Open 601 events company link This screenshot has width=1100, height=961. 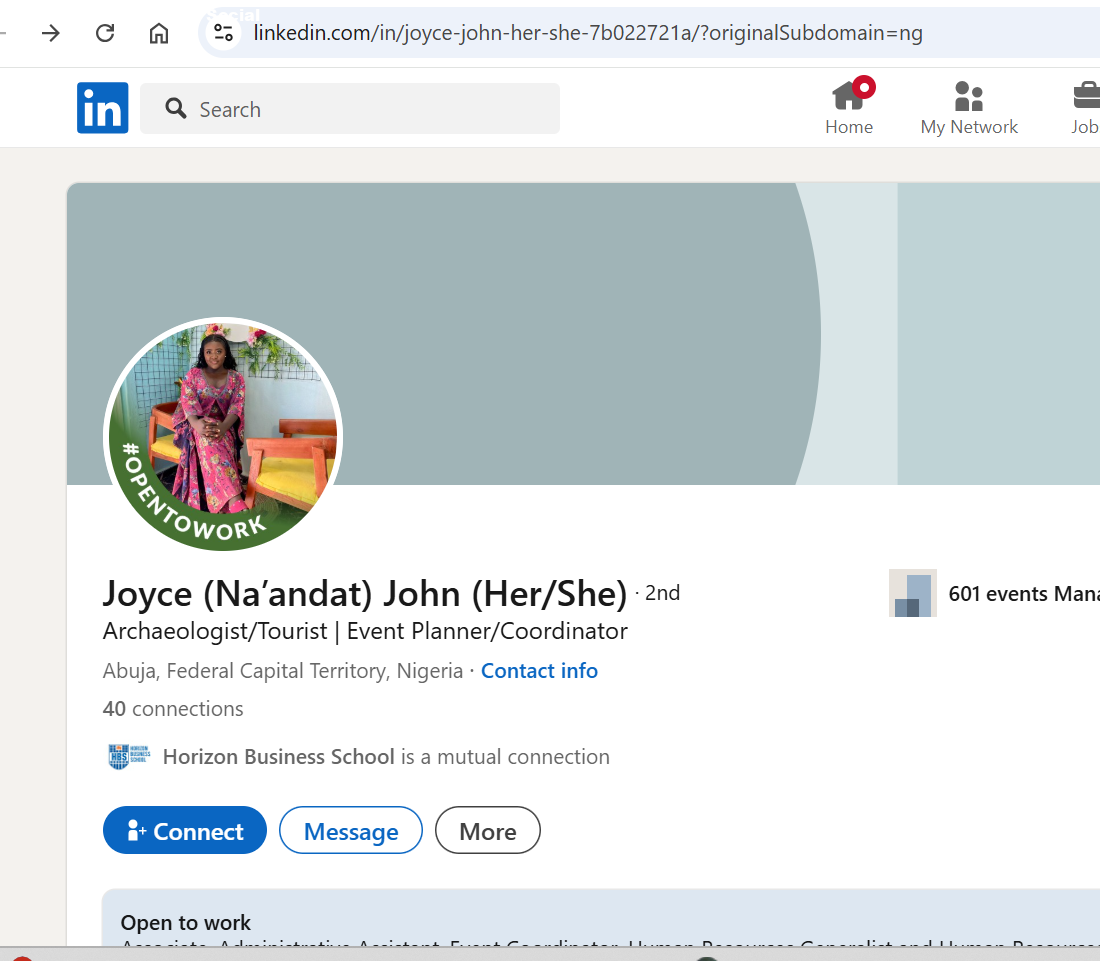click(x=1022, y=594)
